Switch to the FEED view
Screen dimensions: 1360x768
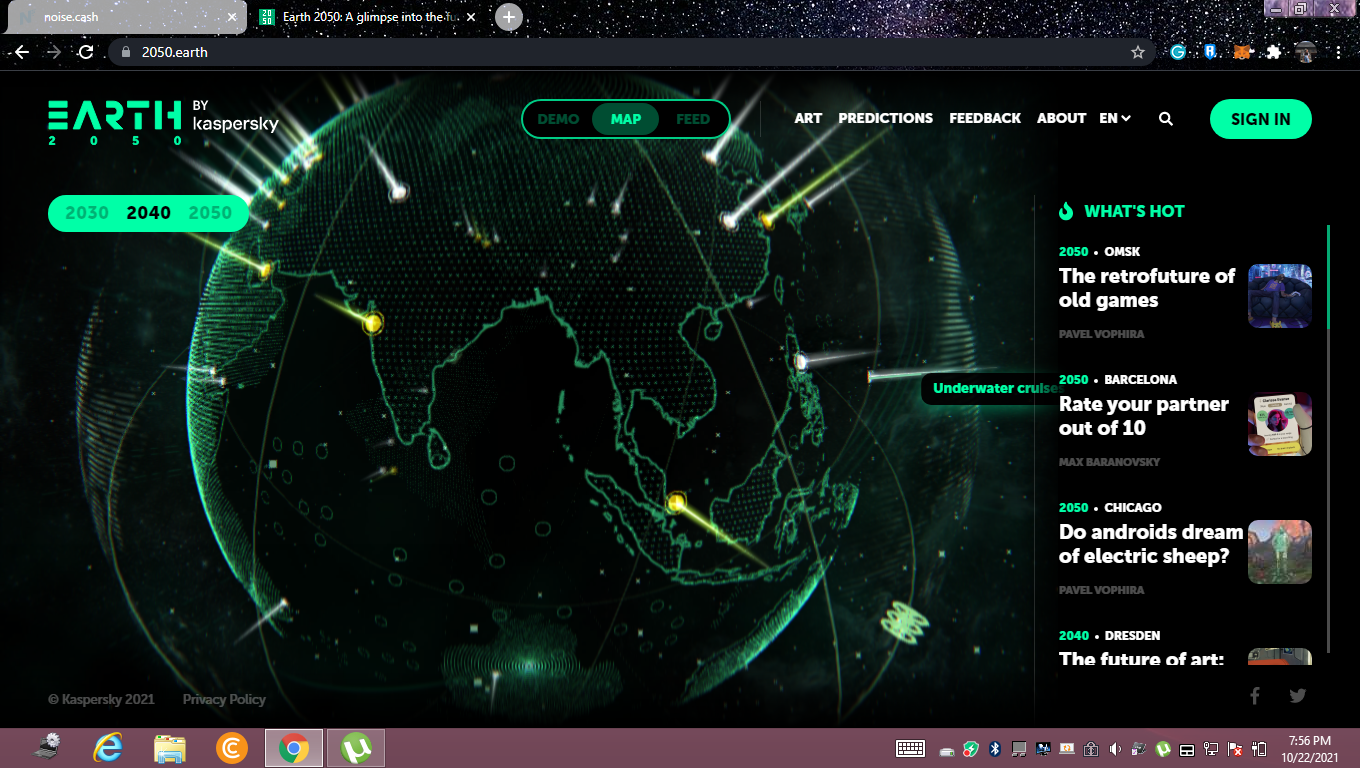693,119
